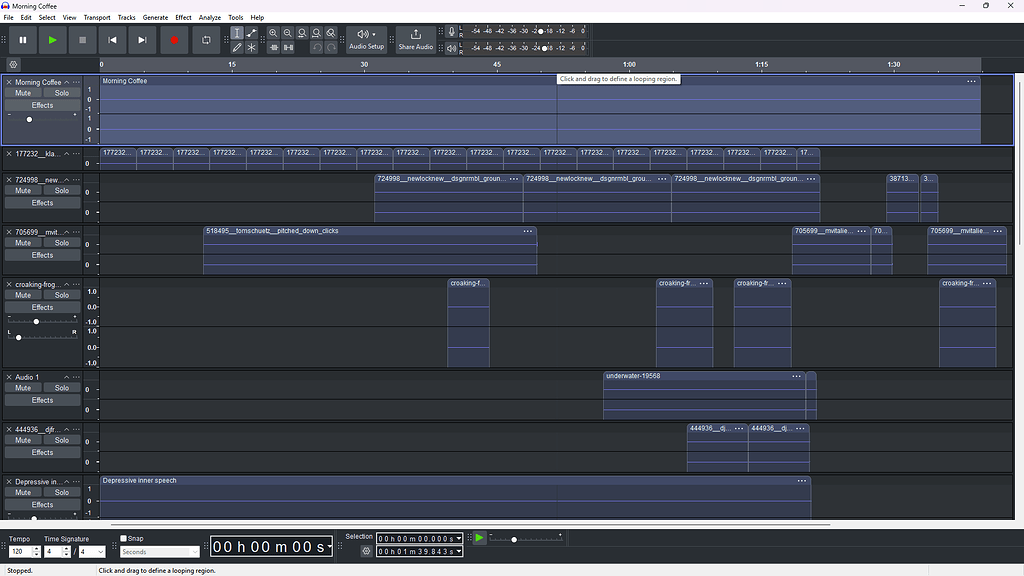Open the Transport menu
Image resolution: width=1024 pixels, height=576 pixels.
click(96, 17)
